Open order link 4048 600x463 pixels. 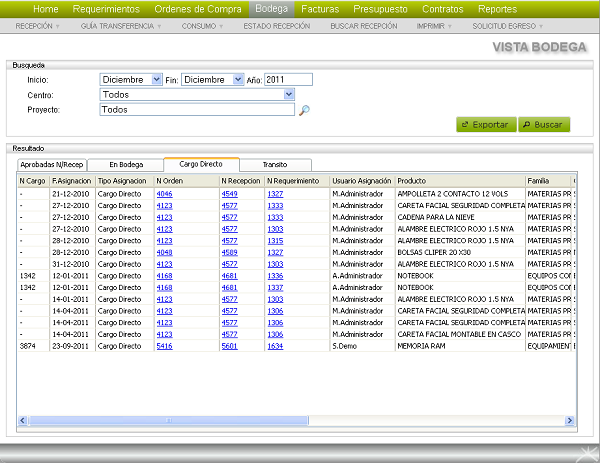165,253
